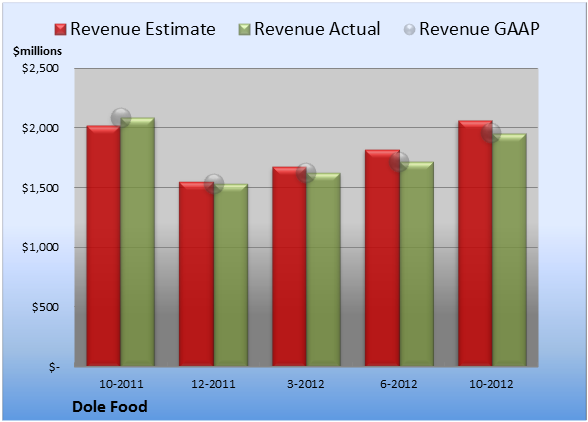
Task: Select the red estimate bar for 10-2011
Action: pos(104,246)
